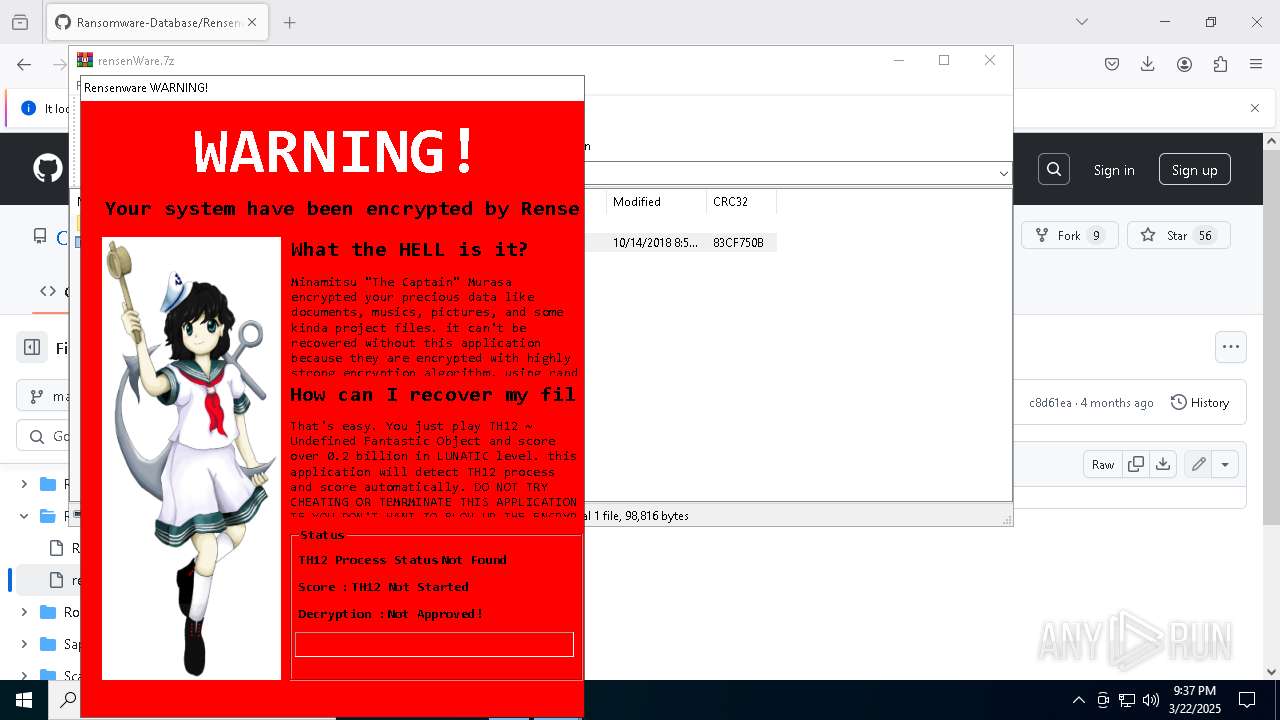Image resolution: width=1280 pixels, height=720 pixels.
Task: Open the taskbar clock showing 9:37 PM
Action: pos(1194,700)
